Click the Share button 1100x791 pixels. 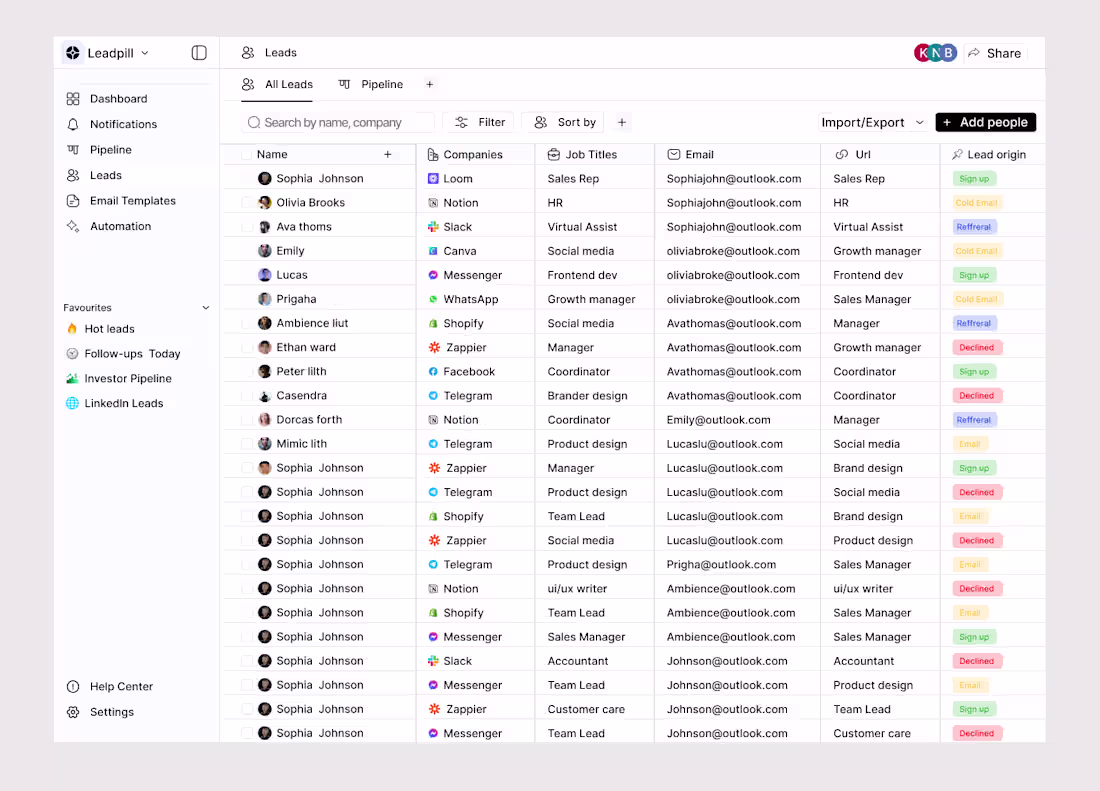pyautogui.click(x=996, y=52)
